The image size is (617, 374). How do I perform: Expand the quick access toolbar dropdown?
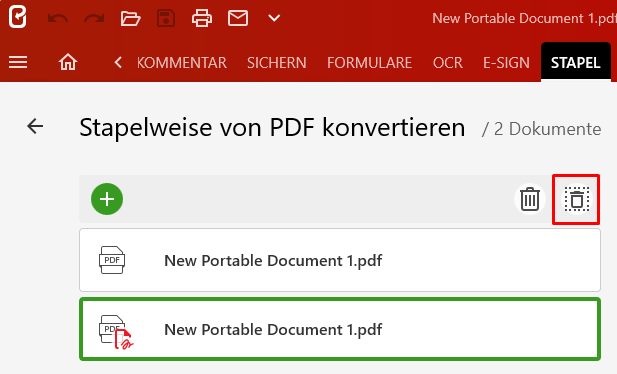coord(274,18)
